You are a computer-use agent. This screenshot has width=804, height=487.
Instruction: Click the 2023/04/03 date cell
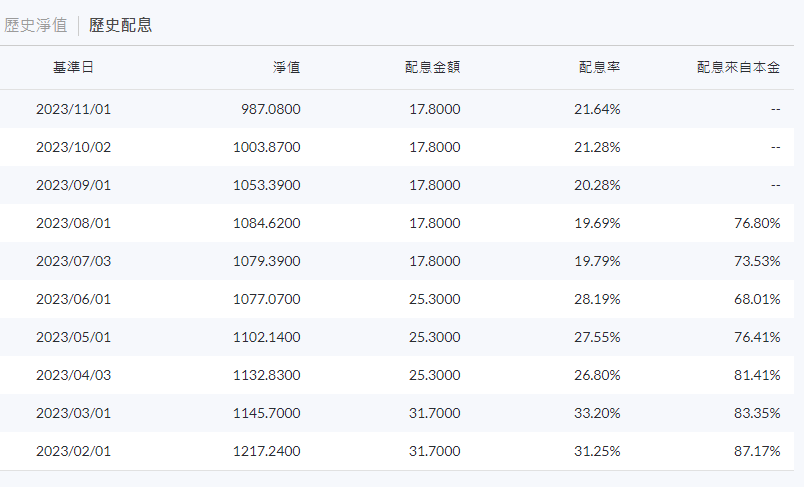point(73,375)
